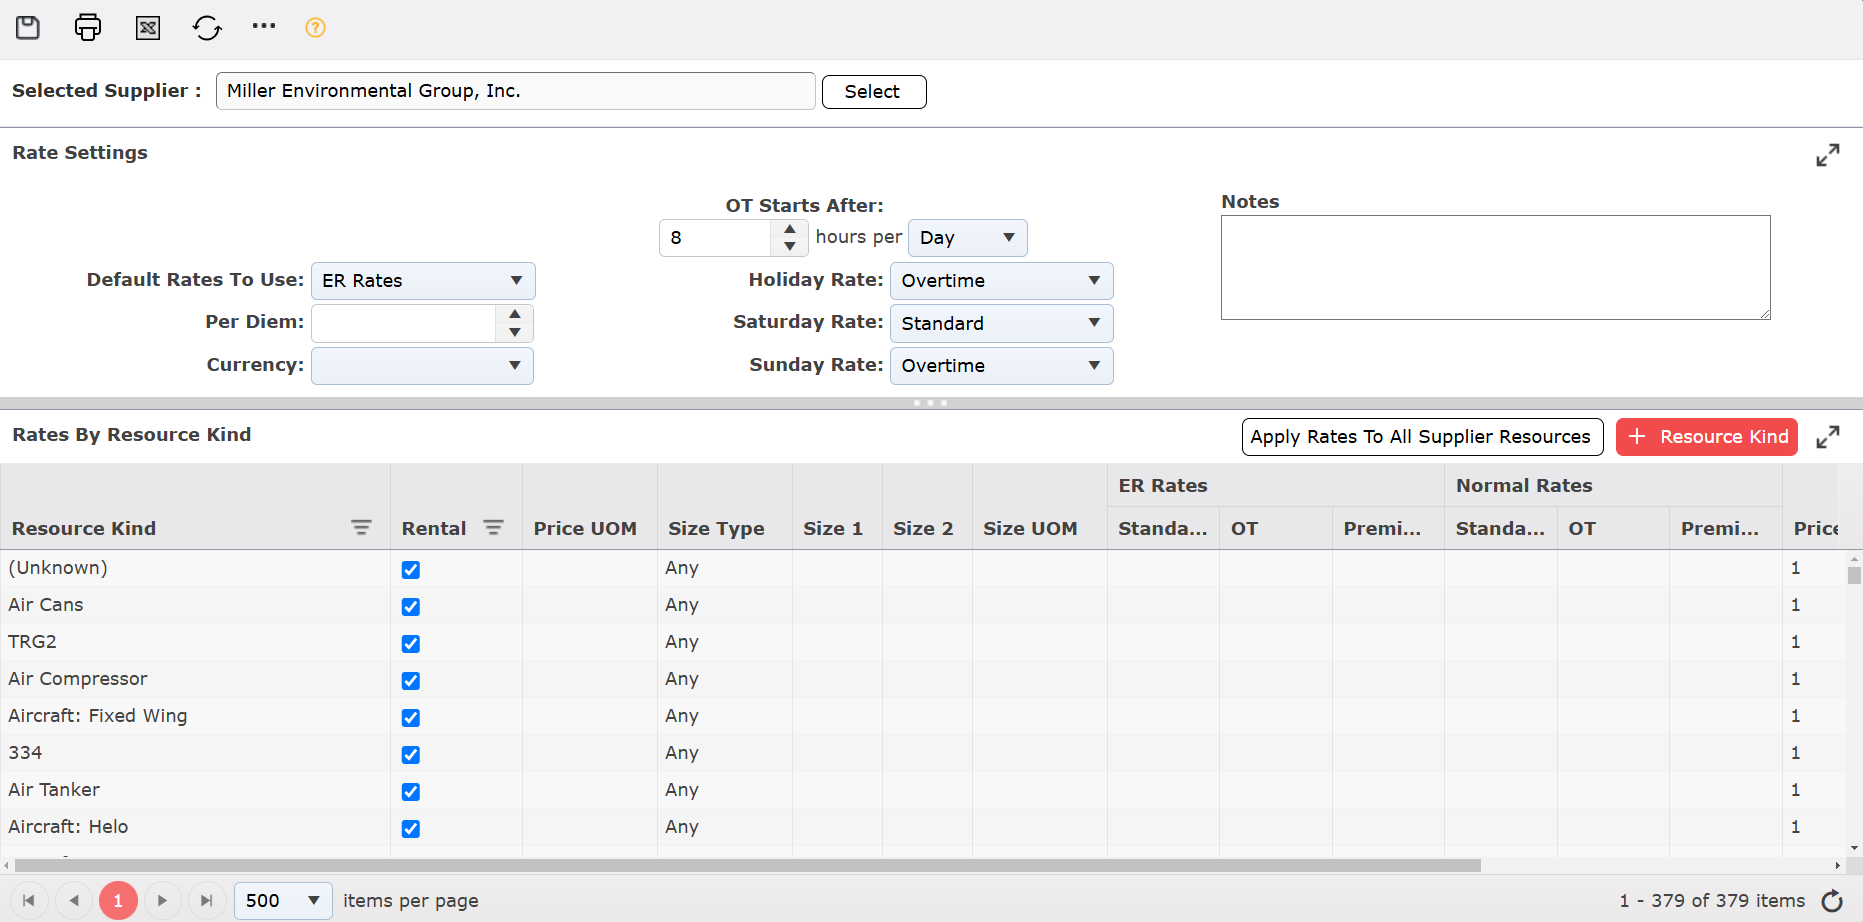Print the rate settings

click(87, 27)
